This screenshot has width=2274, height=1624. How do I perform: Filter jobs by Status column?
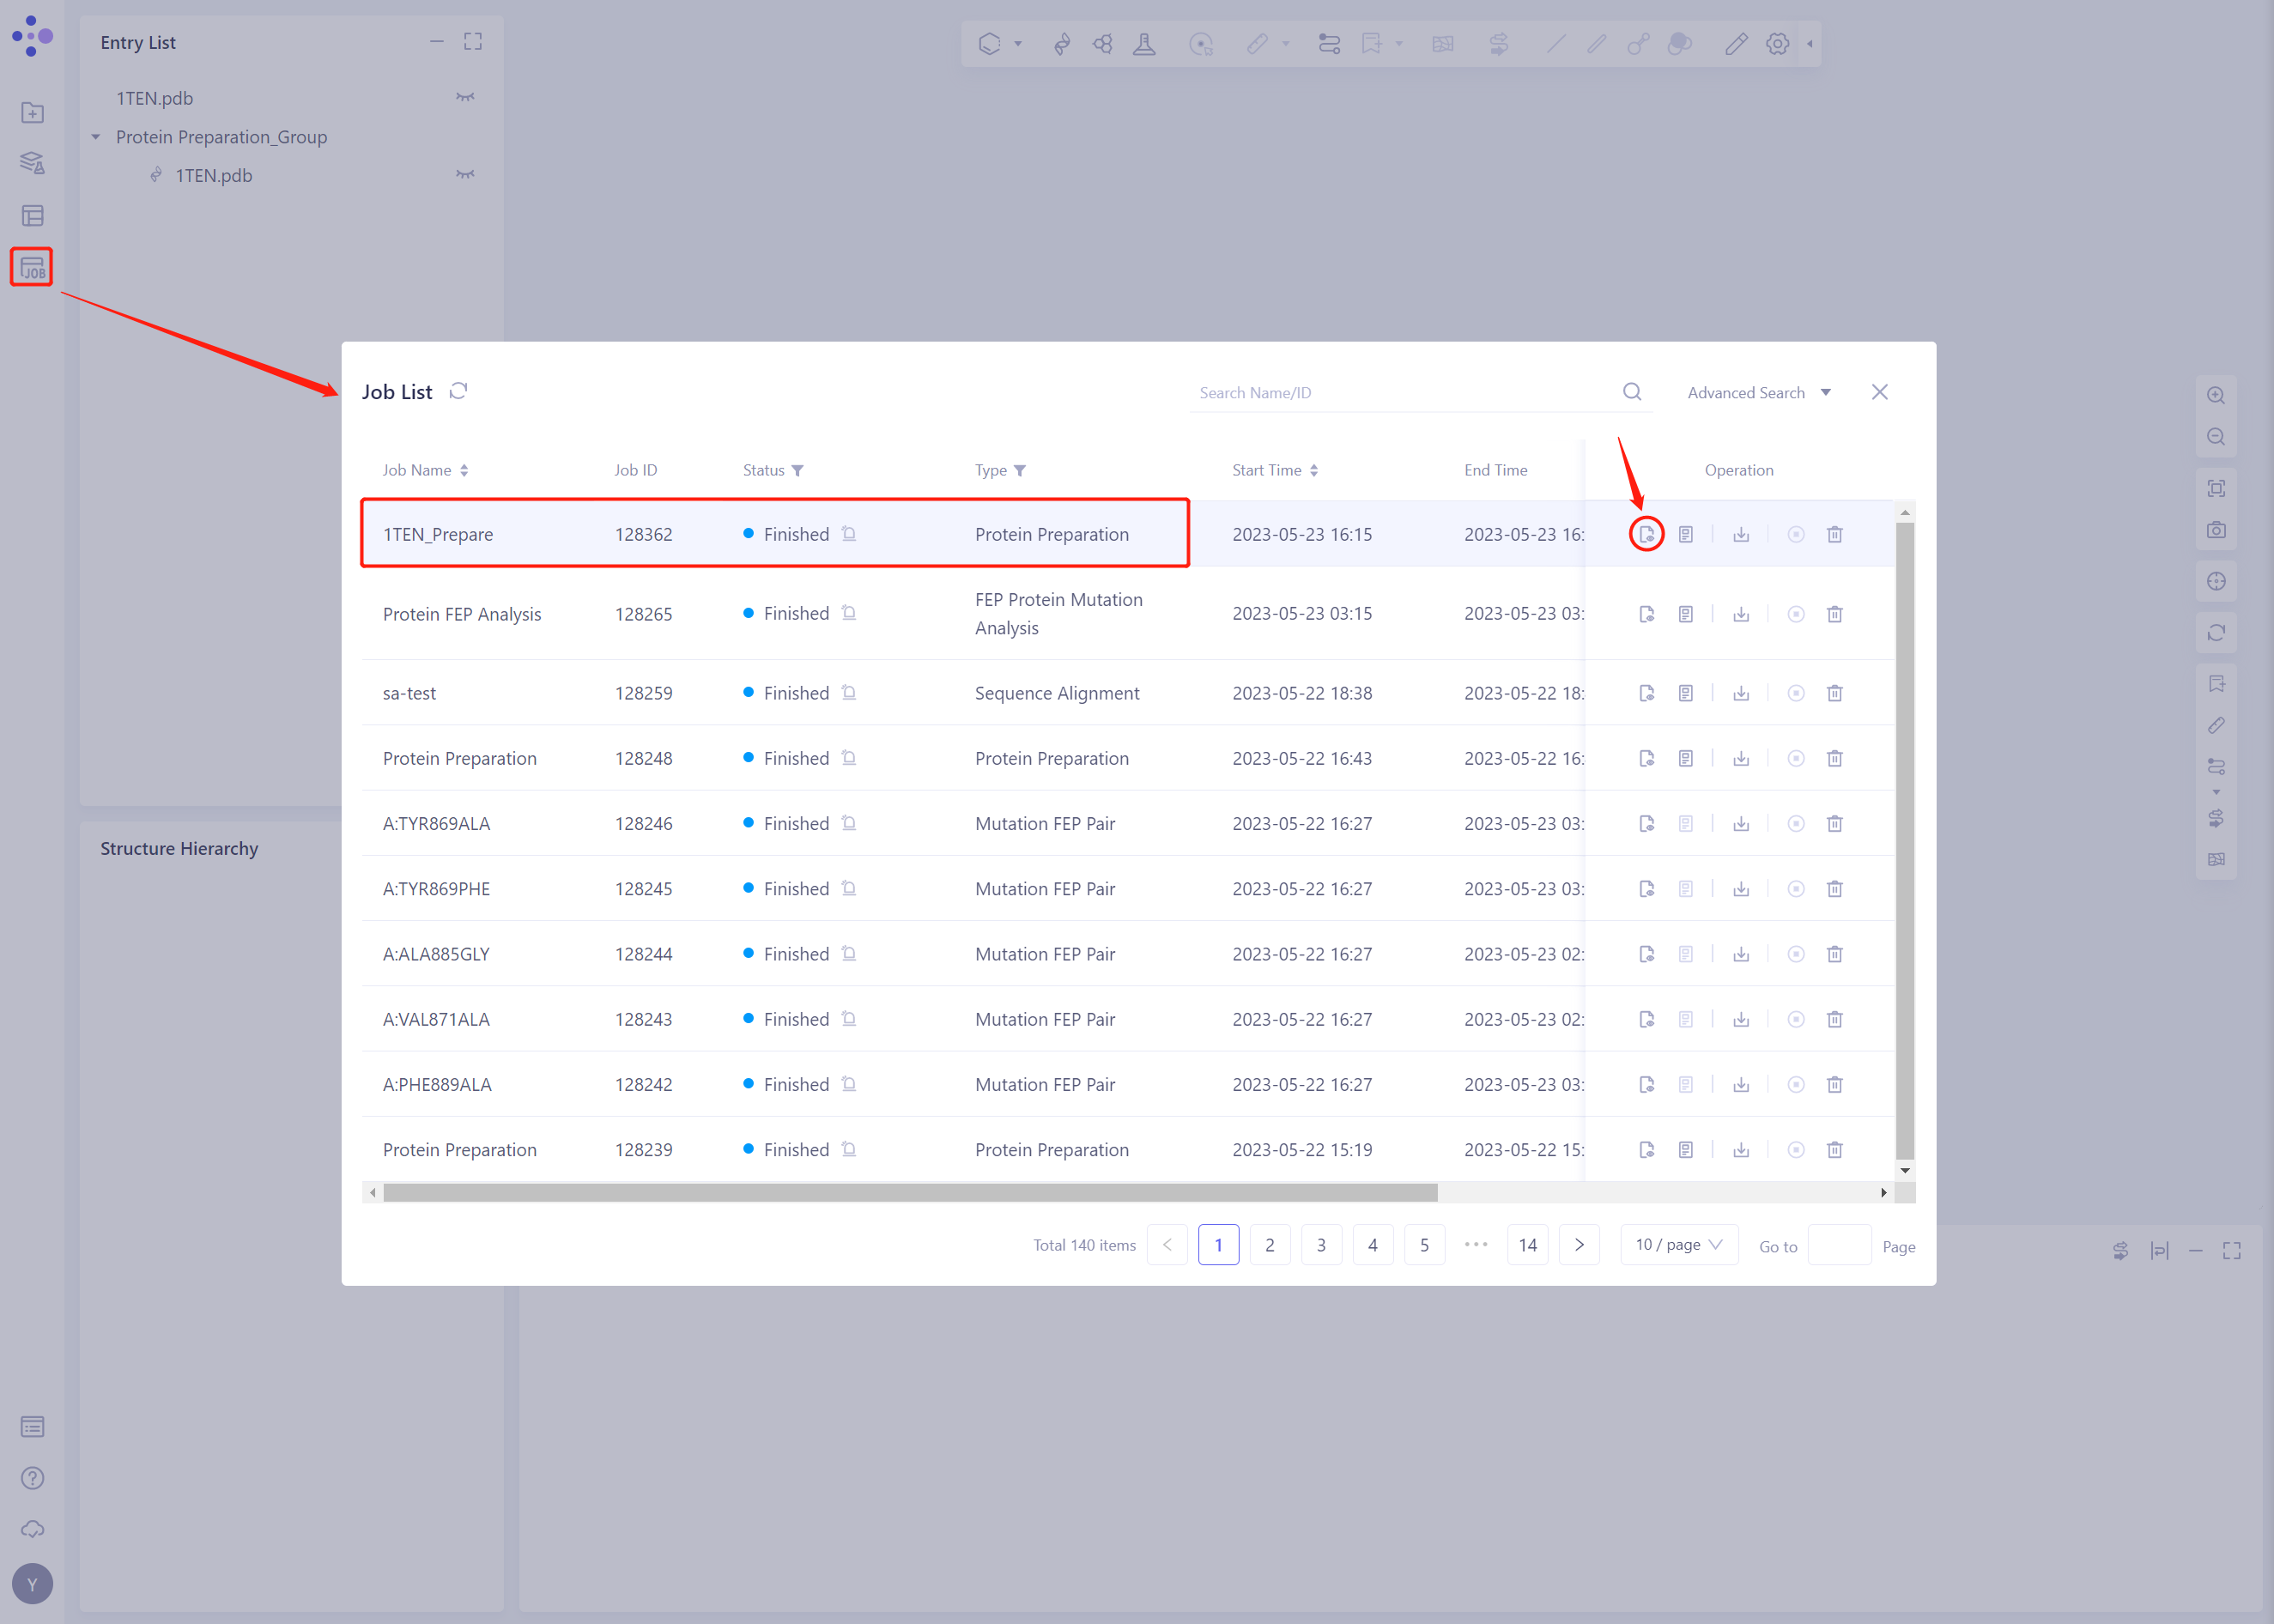pyautogui.click(x=797, y=471)
